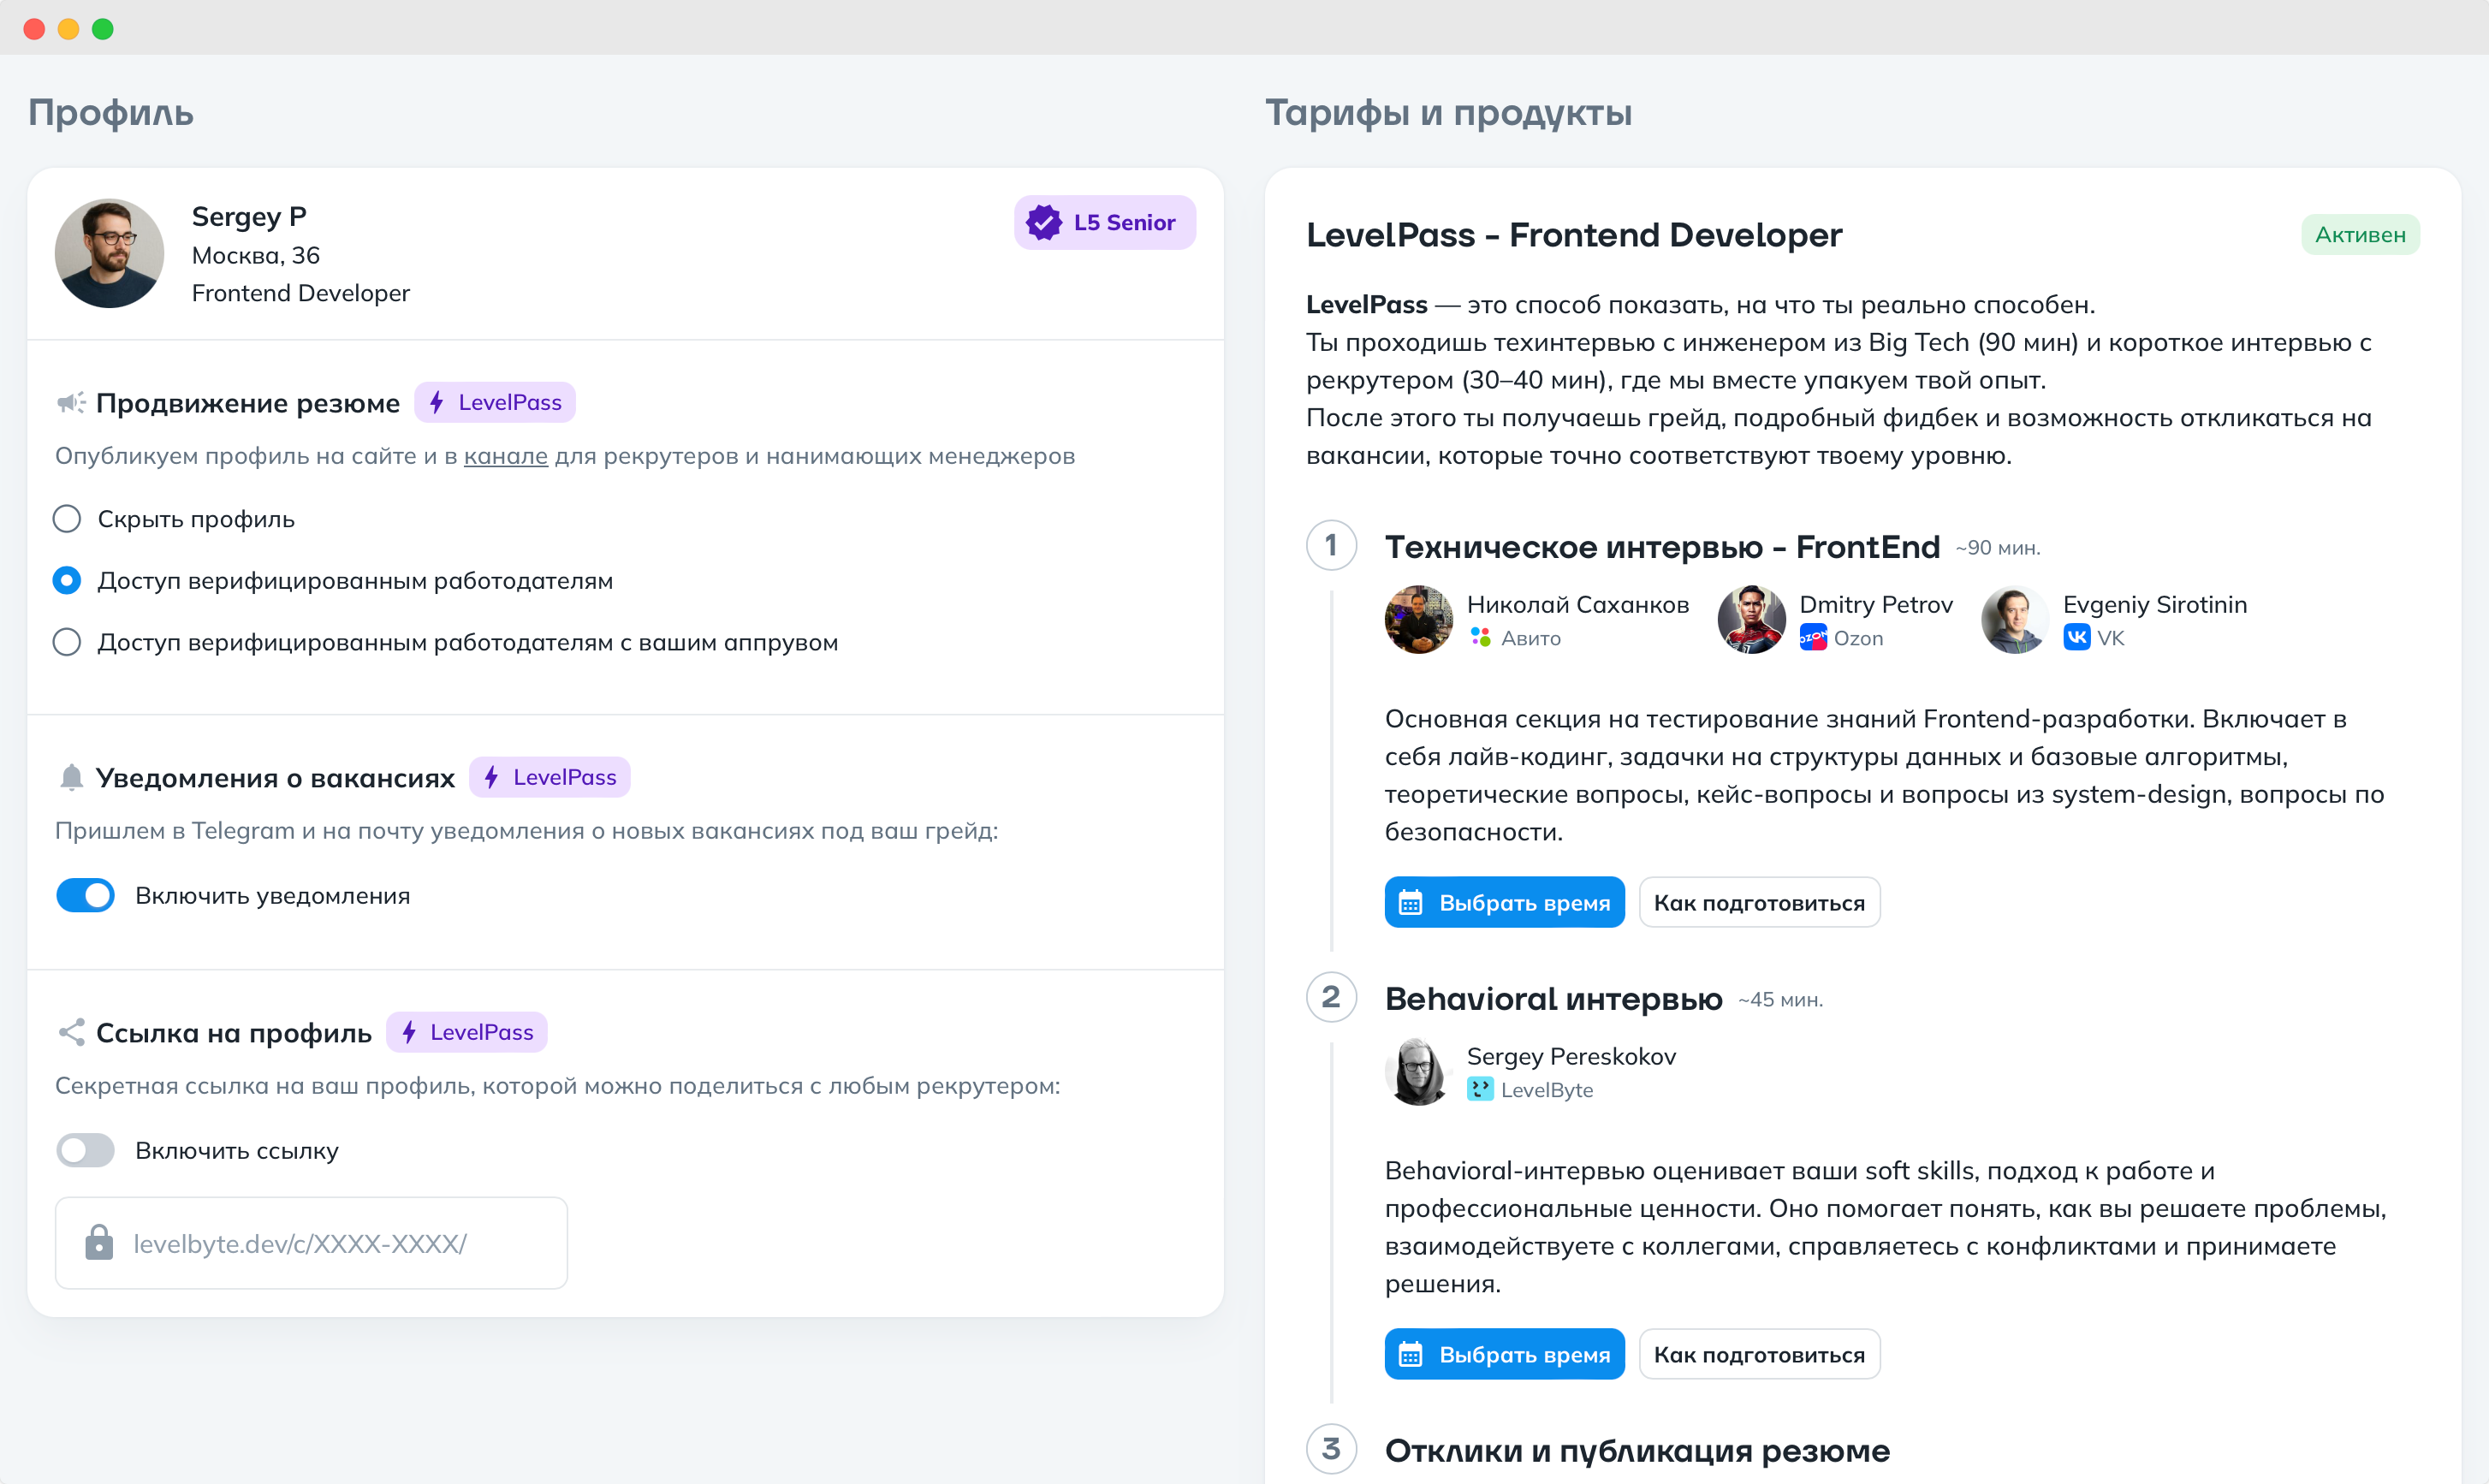
Task: Open the канале link in the resume promotion text
Action: pos(506,456)
